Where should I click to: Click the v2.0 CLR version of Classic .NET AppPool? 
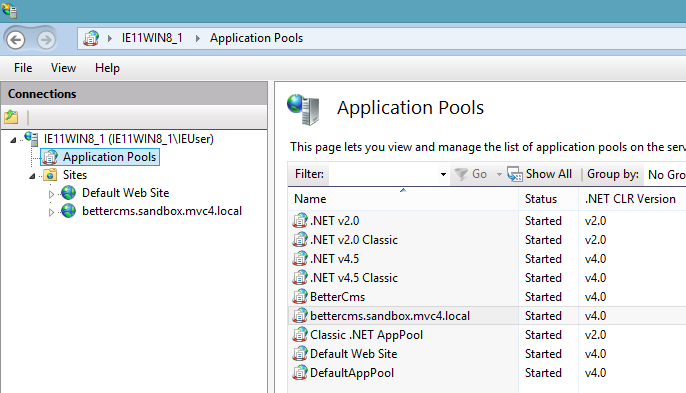pyautogui.click(x=595, y=335)
